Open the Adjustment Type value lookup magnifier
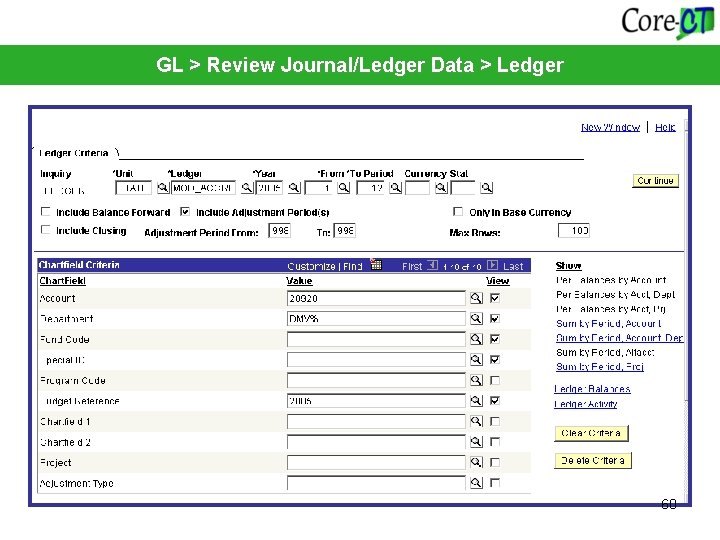This screenshot has height=540, width=720. pos(476,483)
